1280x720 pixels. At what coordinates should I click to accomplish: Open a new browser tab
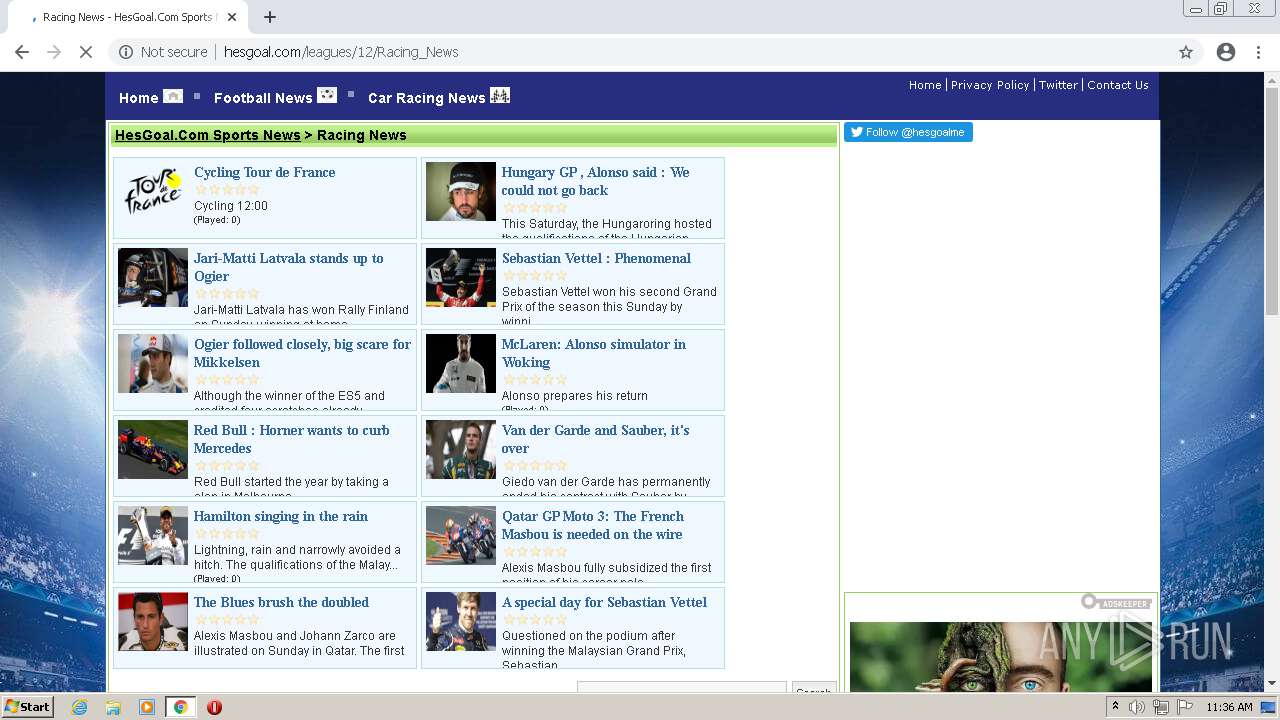pos(270,17)
